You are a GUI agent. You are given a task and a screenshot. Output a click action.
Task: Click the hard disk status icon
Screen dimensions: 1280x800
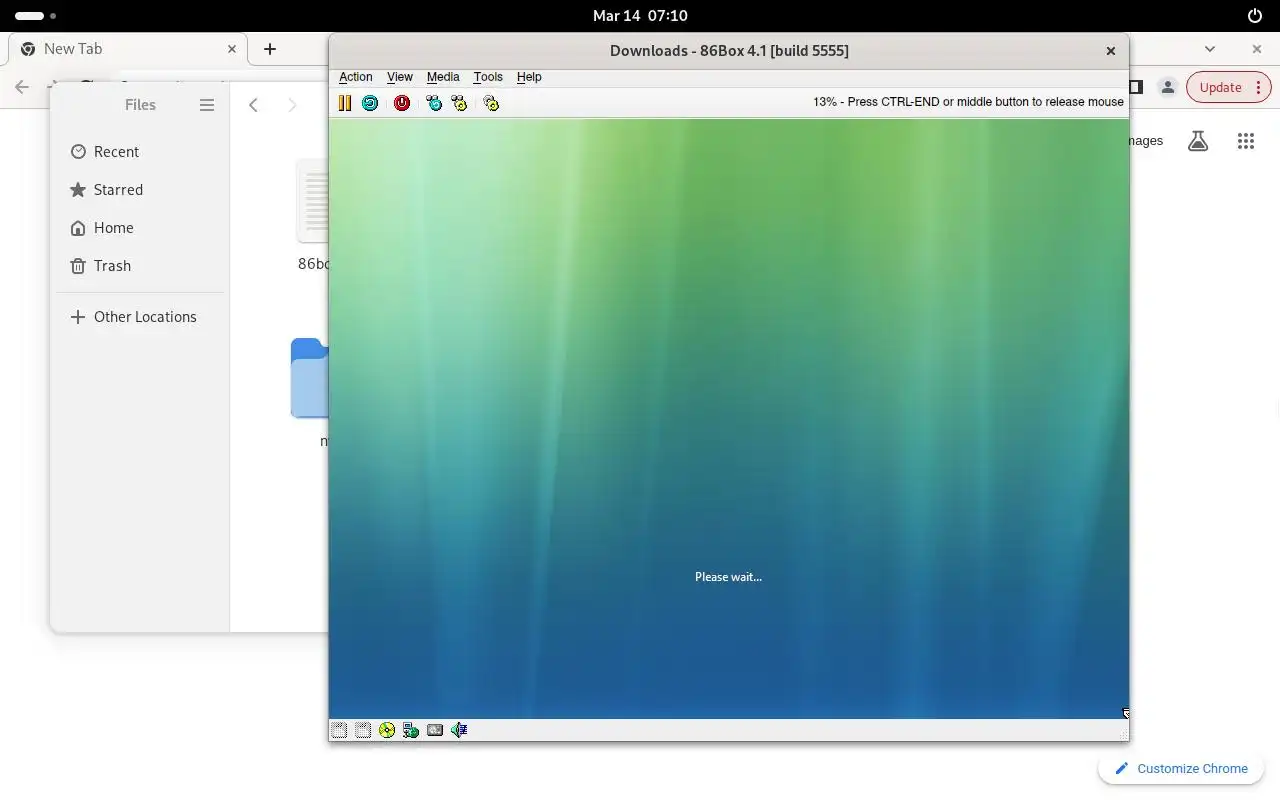(435, 730)
